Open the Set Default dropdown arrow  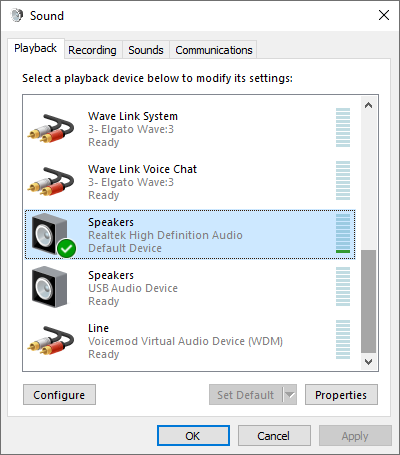290,395
